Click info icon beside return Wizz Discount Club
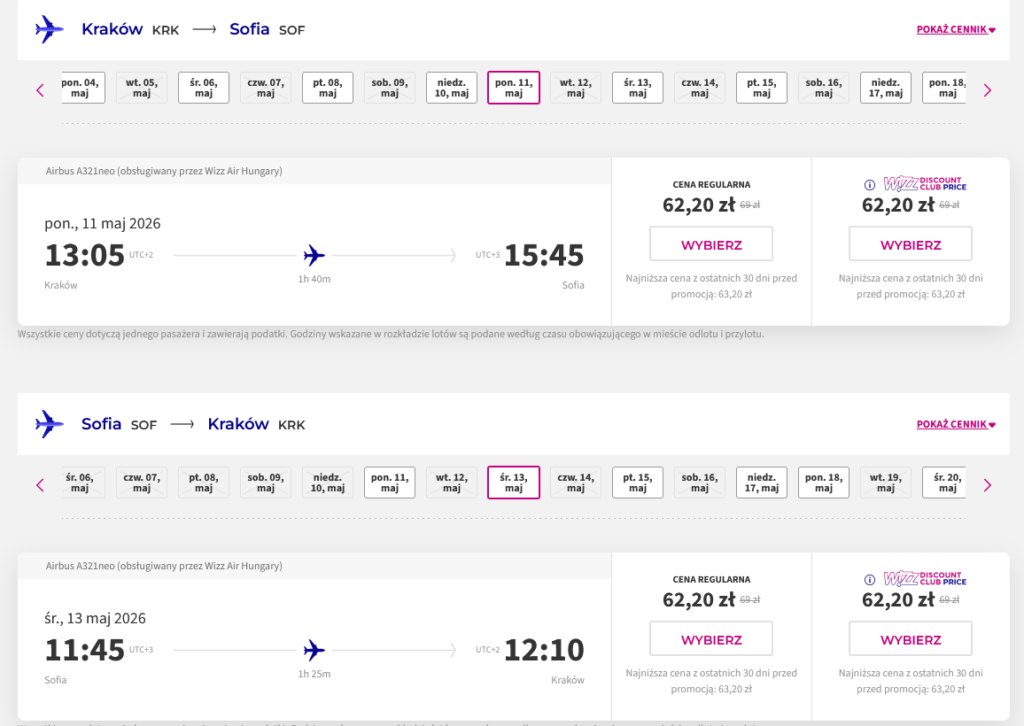Viewport: 1024px width, 726px height. [870, 579]
